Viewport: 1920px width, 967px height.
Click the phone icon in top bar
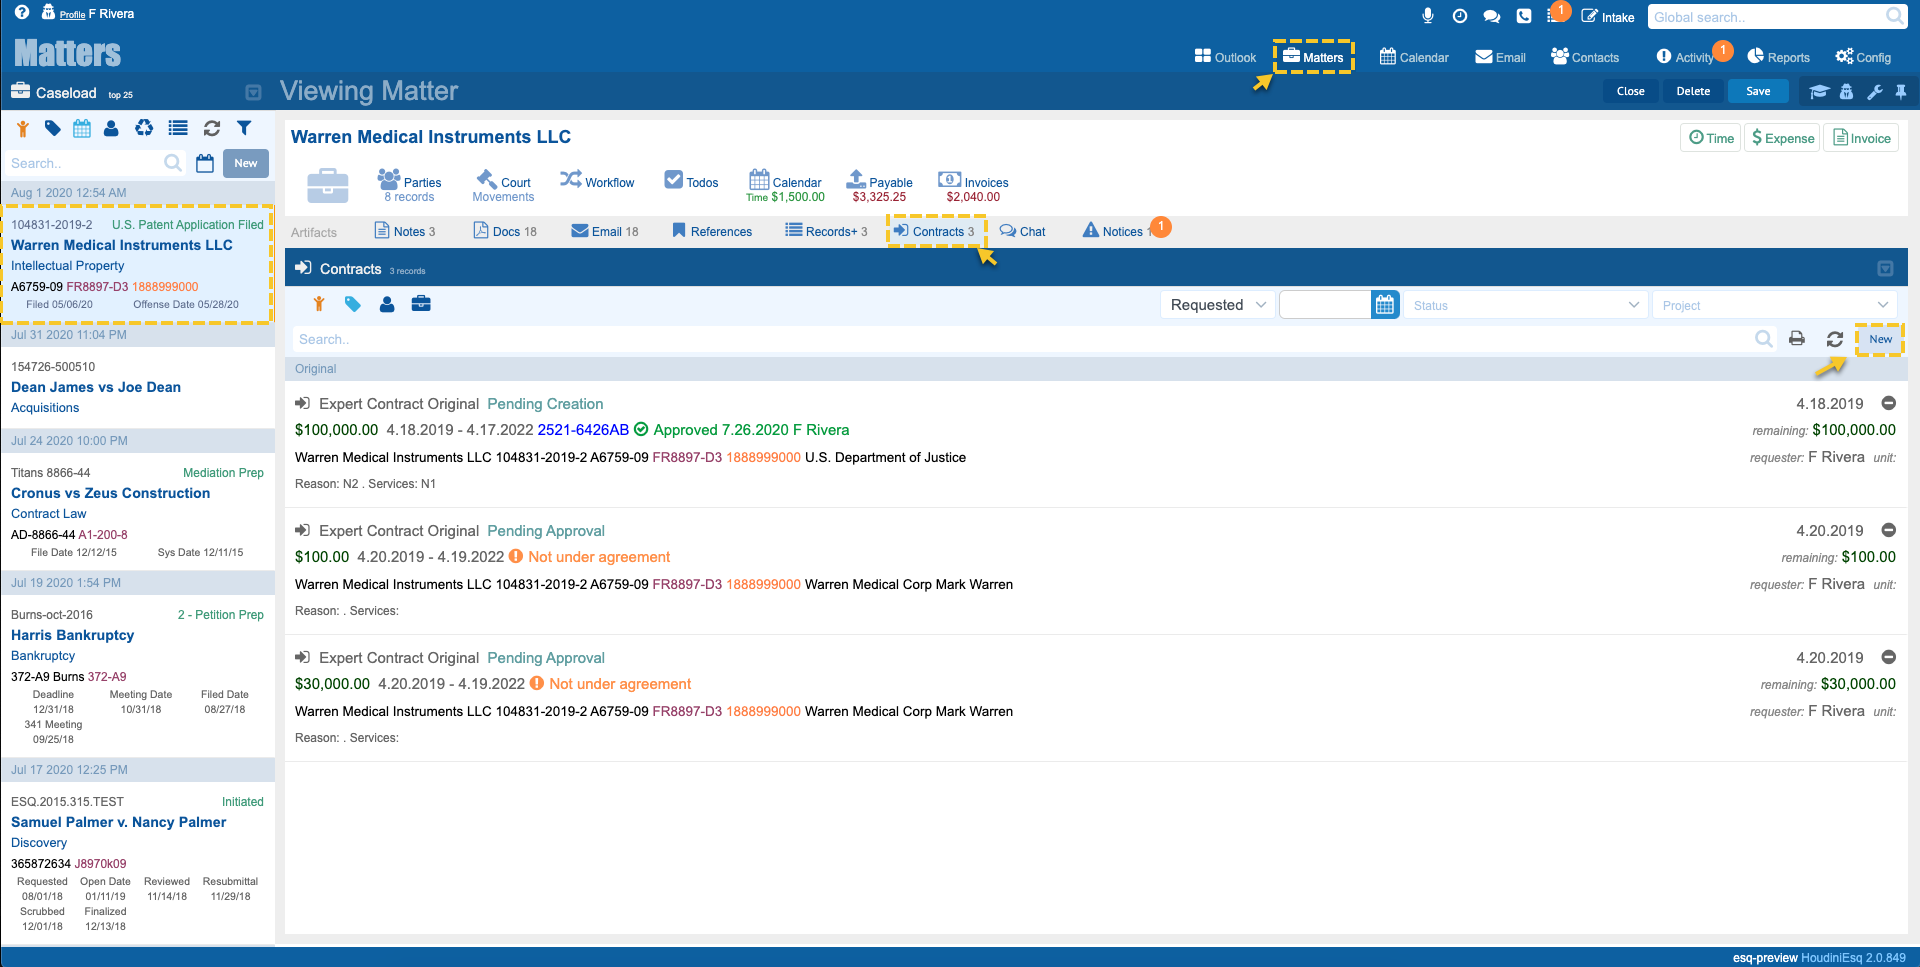point(1523,16)
